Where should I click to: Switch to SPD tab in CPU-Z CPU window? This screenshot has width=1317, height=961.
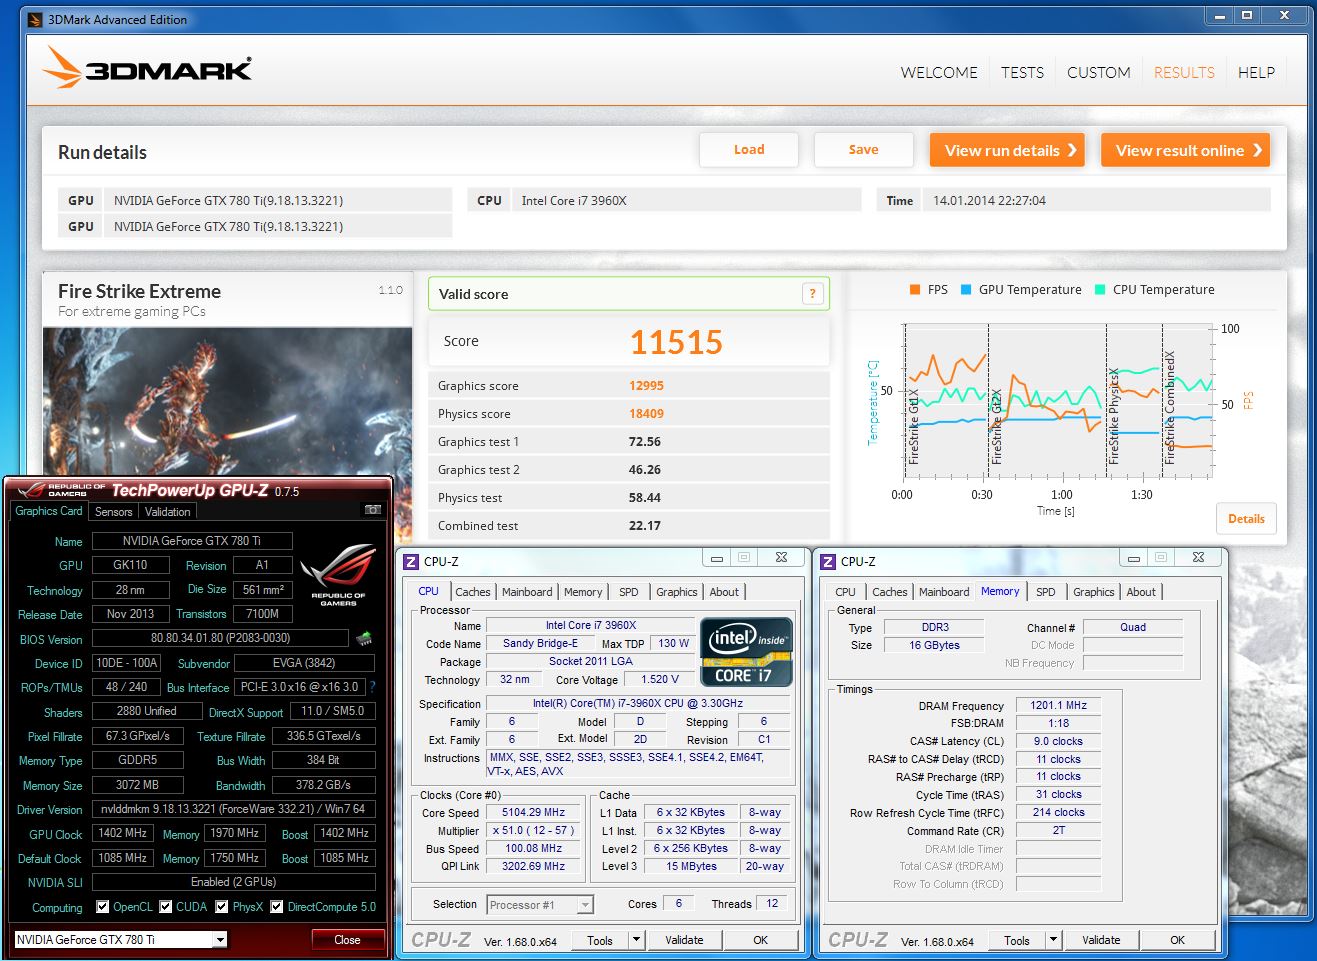pos(629,592)
